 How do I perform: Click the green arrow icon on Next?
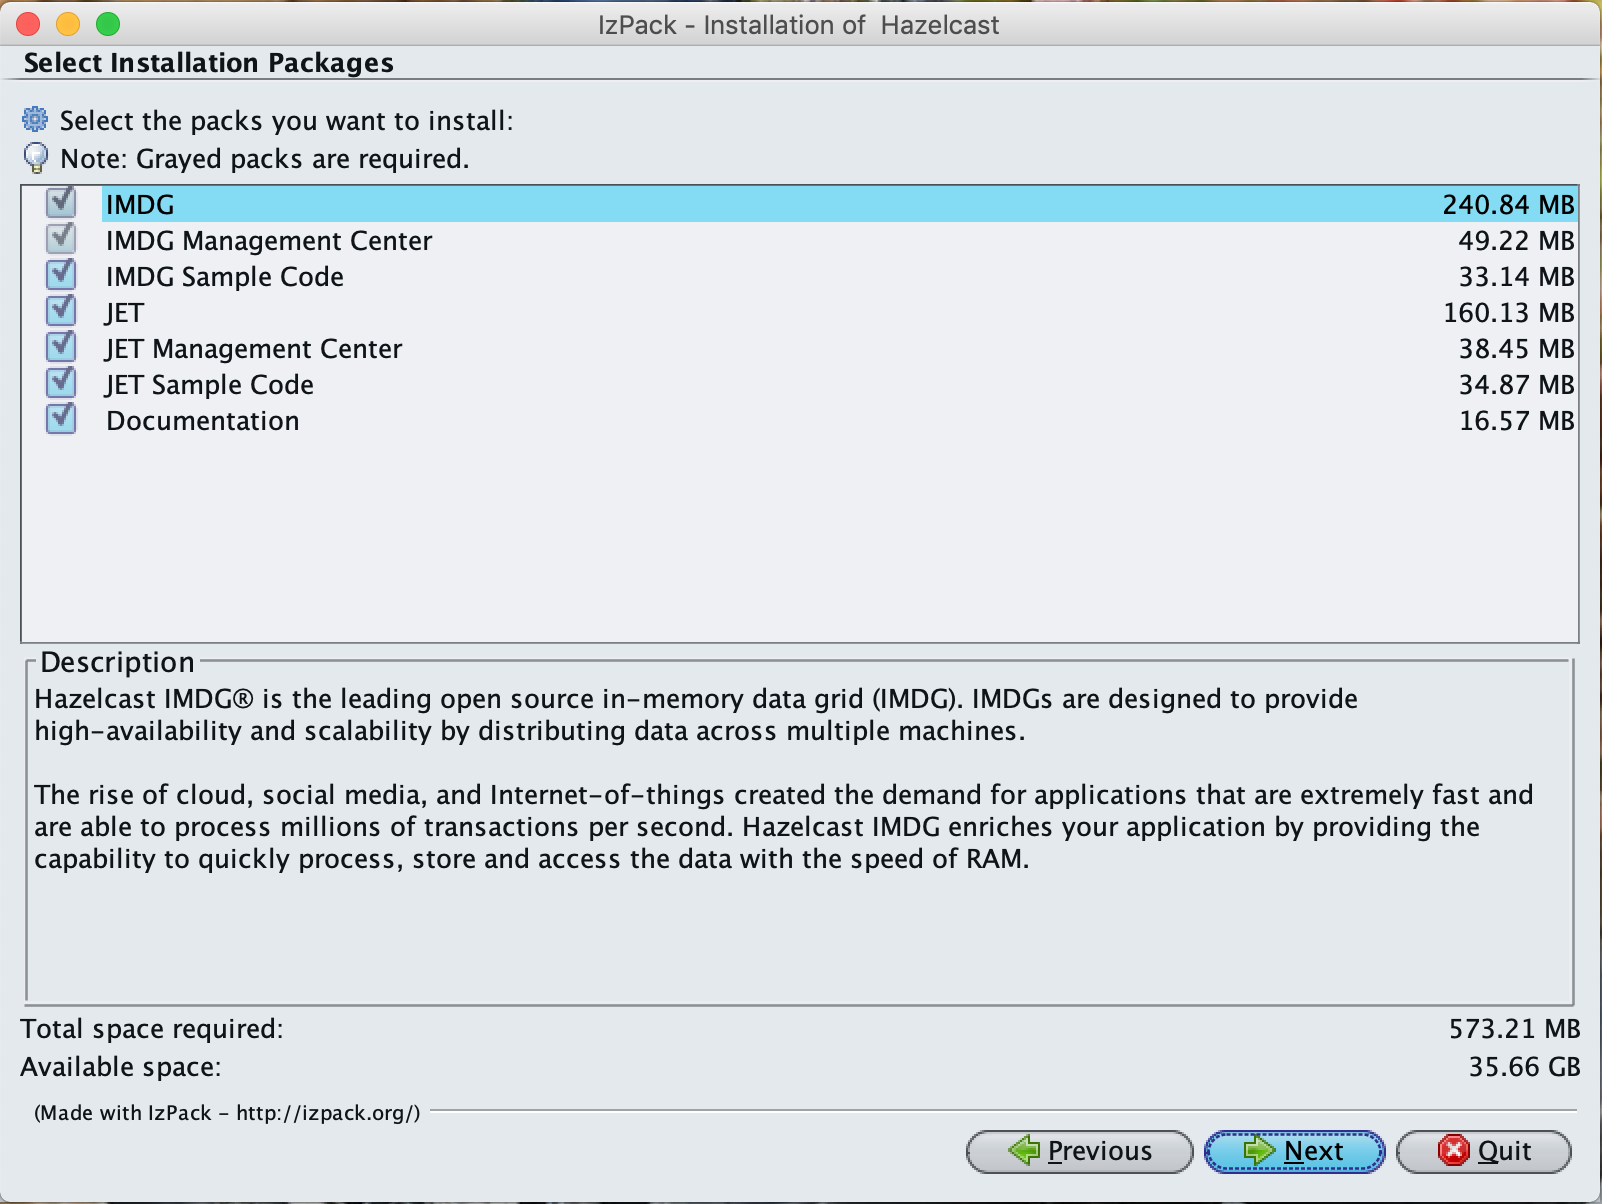point(1259,1151)
